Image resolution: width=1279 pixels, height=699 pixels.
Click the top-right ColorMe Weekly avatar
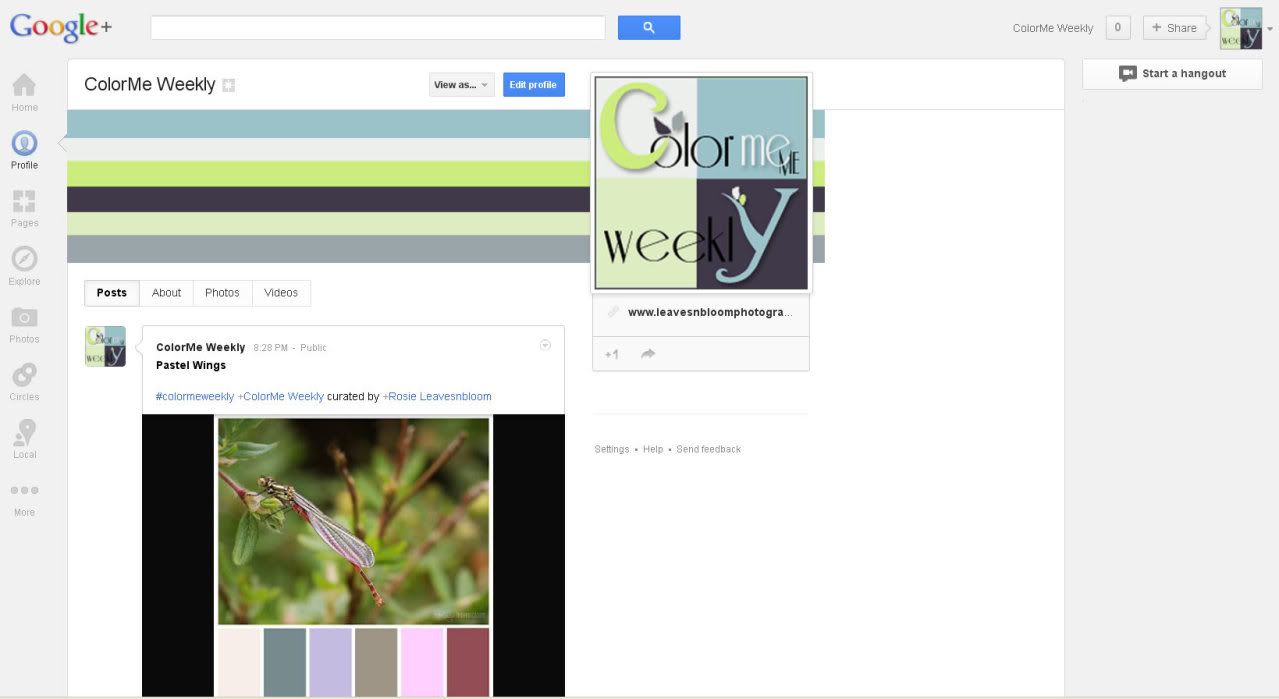click(x=1240, y=28)
